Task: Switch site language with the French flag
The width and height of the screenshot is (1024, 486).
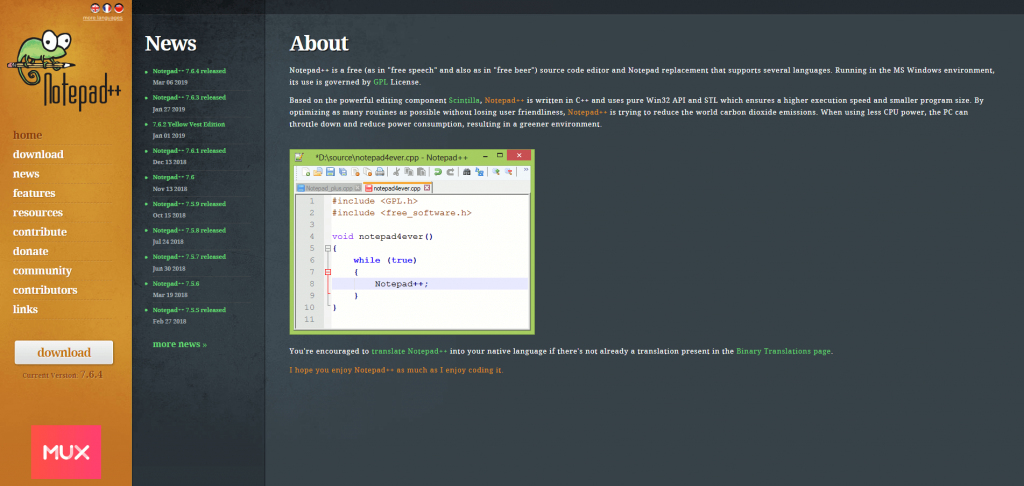Action: 106,8
